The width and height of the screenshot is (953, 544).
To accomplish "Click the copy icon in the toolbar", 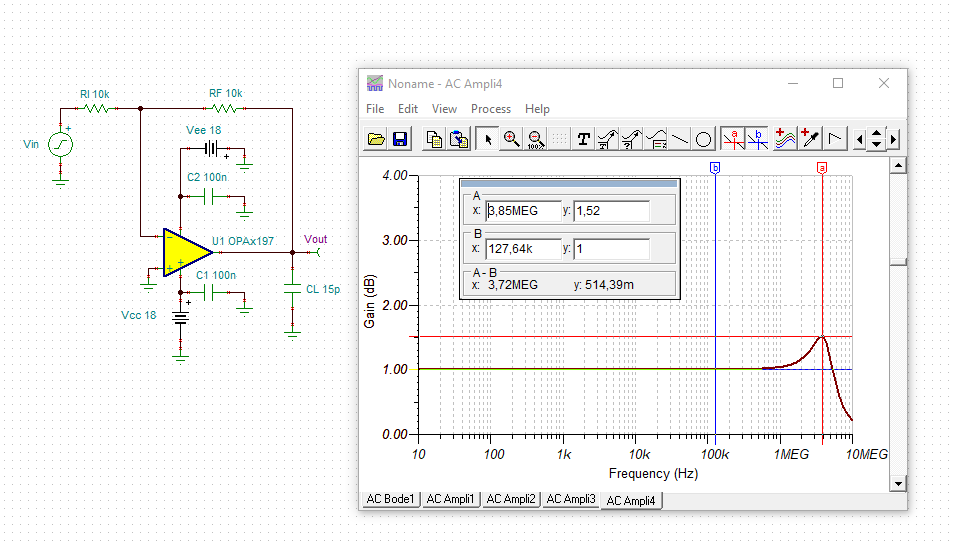I will click(434, 139).
